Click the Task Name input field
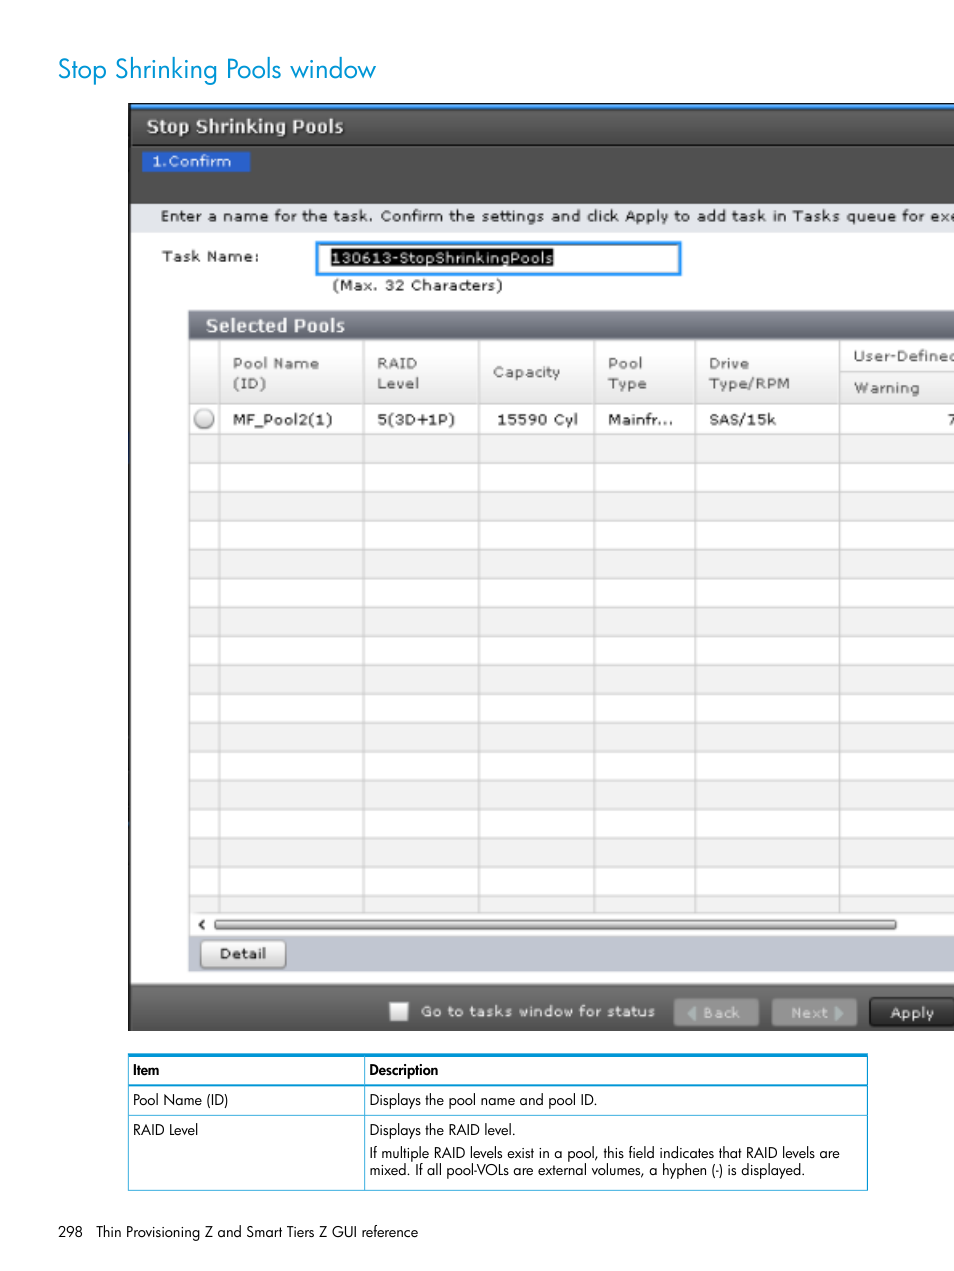 tap(498, 258)
